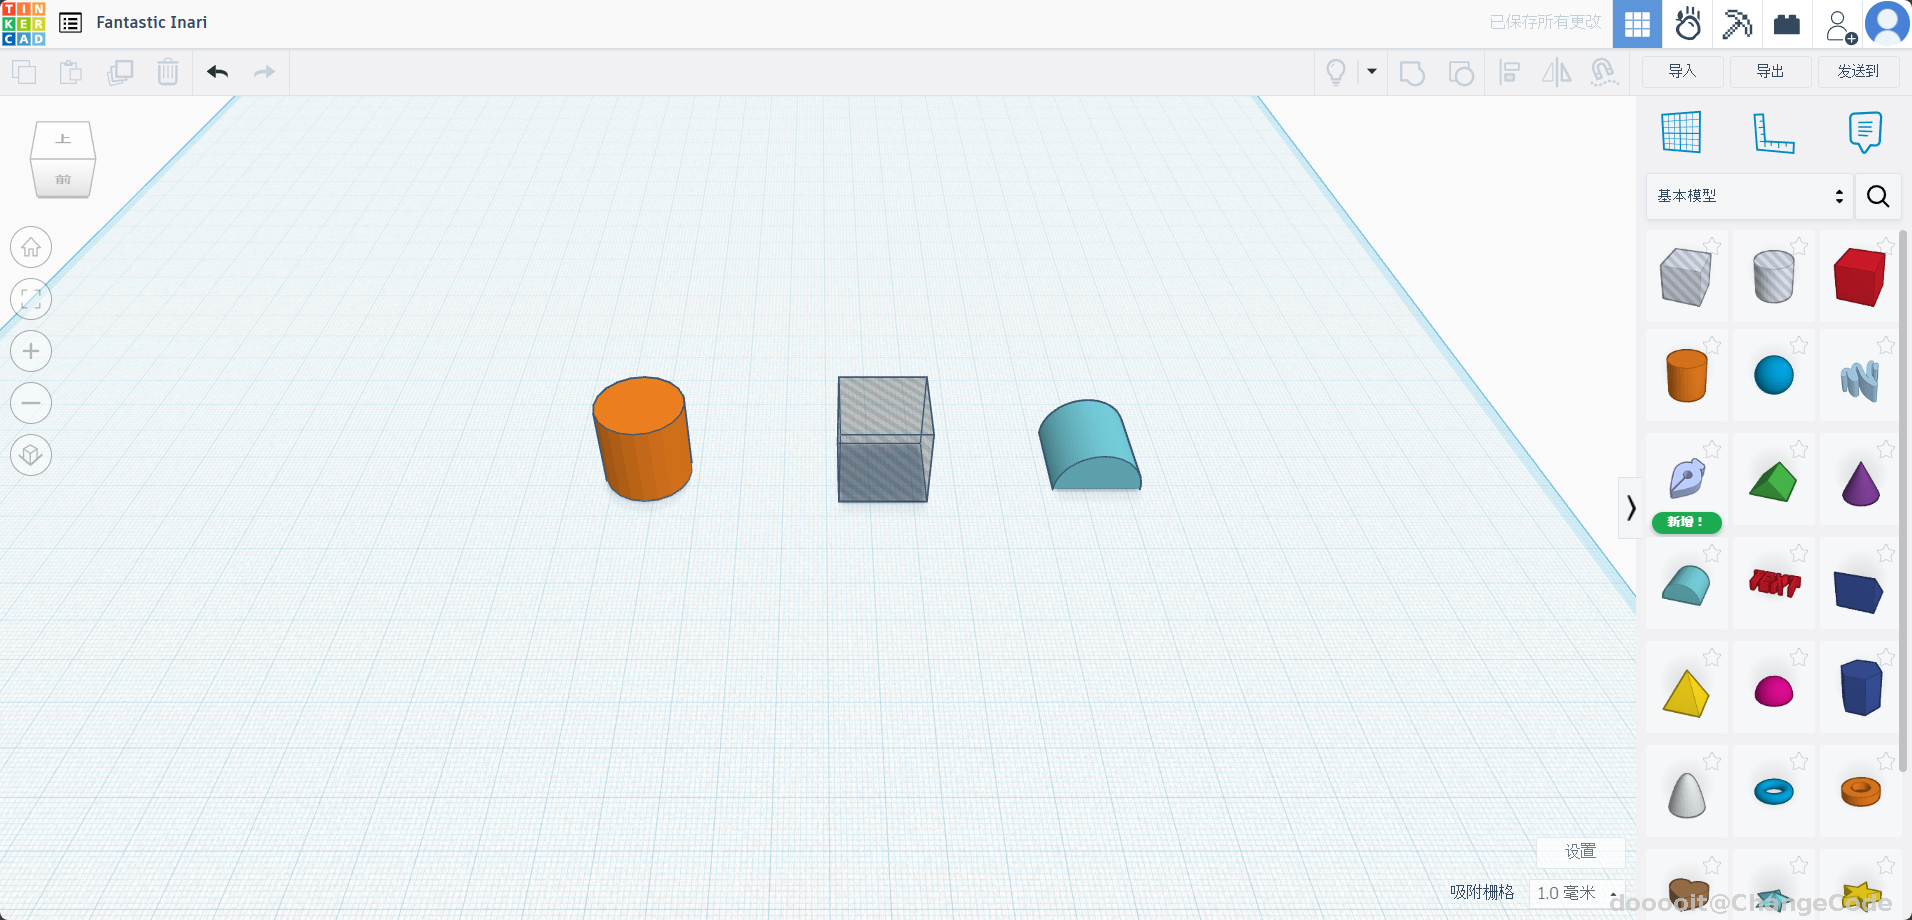
Task: Select the orange cylinder on the workplane
Action: coord(642,439)
